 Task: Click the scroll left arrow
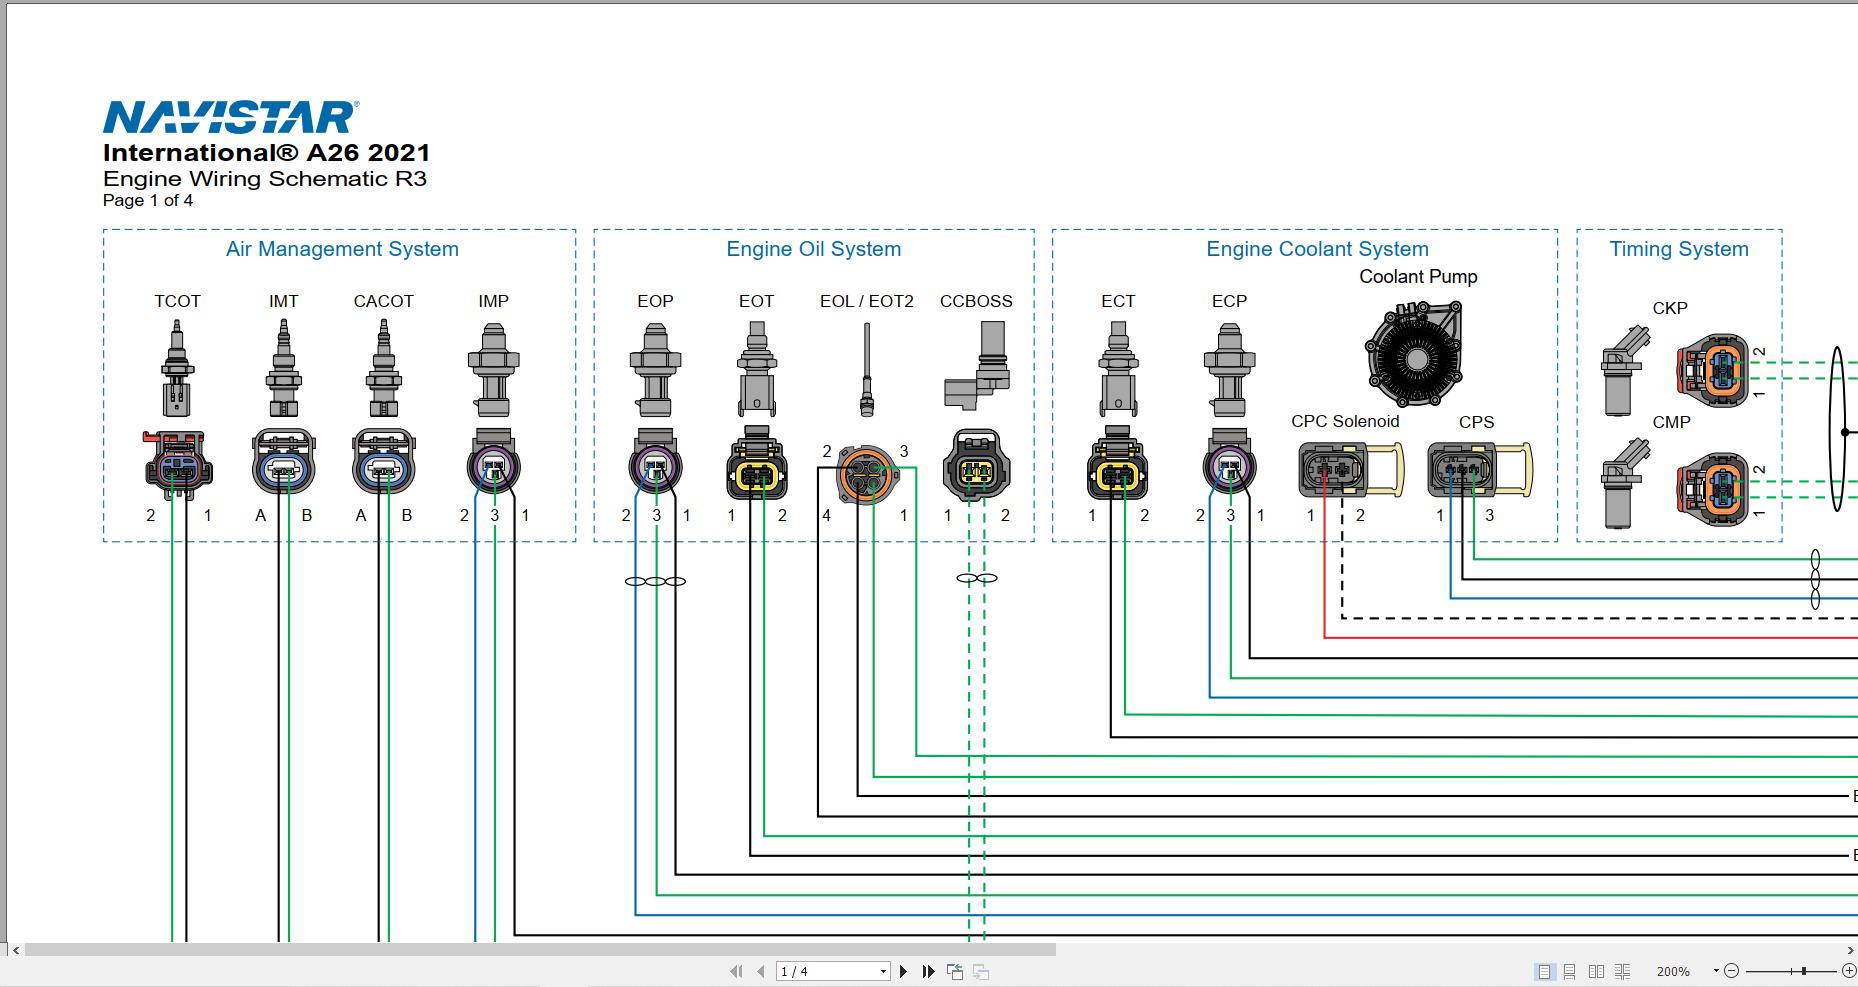(16, 950)
